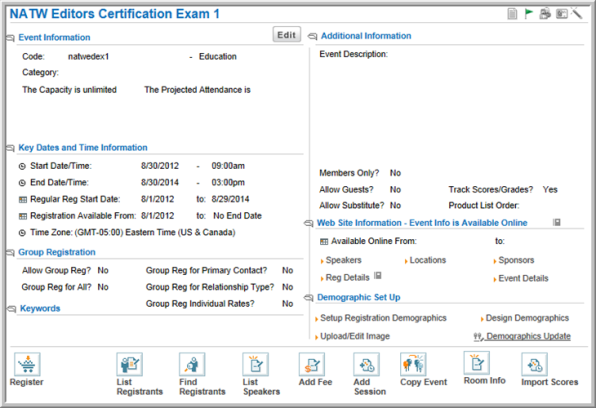Click the 'No End Date' value
Image resolution: width=596 pixels, height=408 pixels.
pyautogui.click(x=237, y=216)
